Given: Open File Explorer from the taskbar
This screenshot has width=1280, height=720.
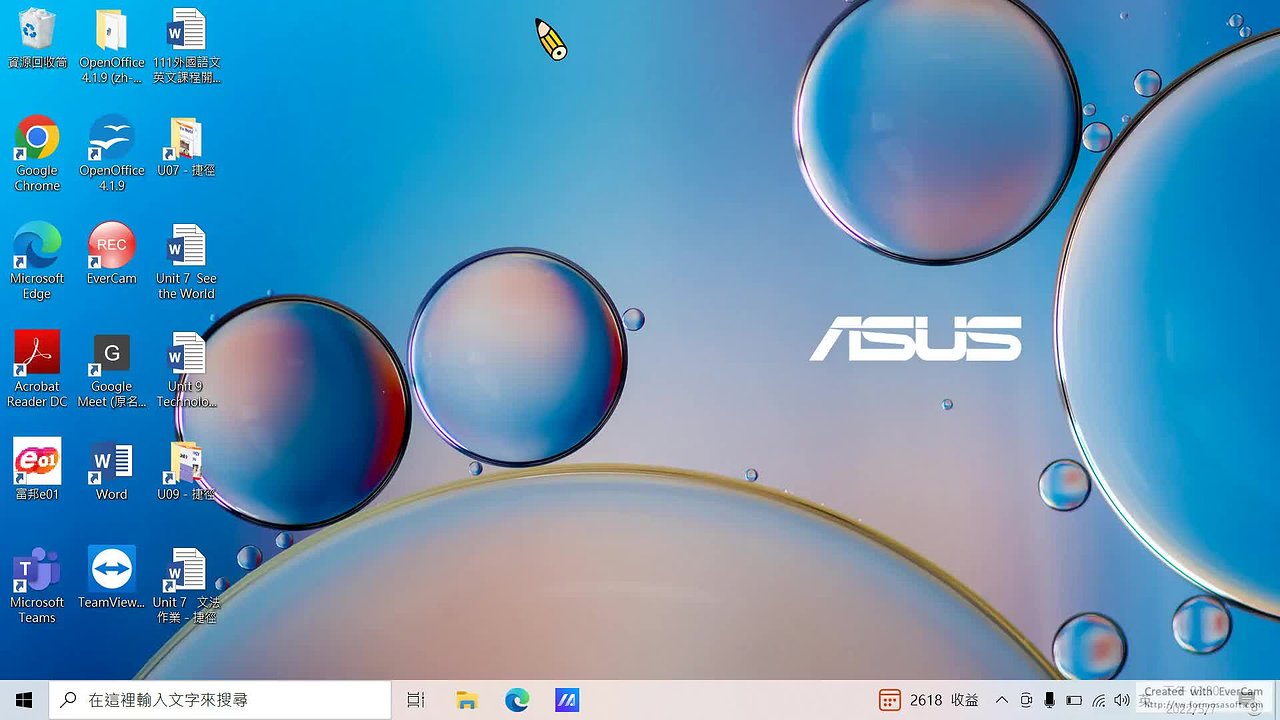Looking at the screenshot, I should click(x=466, y=700).
